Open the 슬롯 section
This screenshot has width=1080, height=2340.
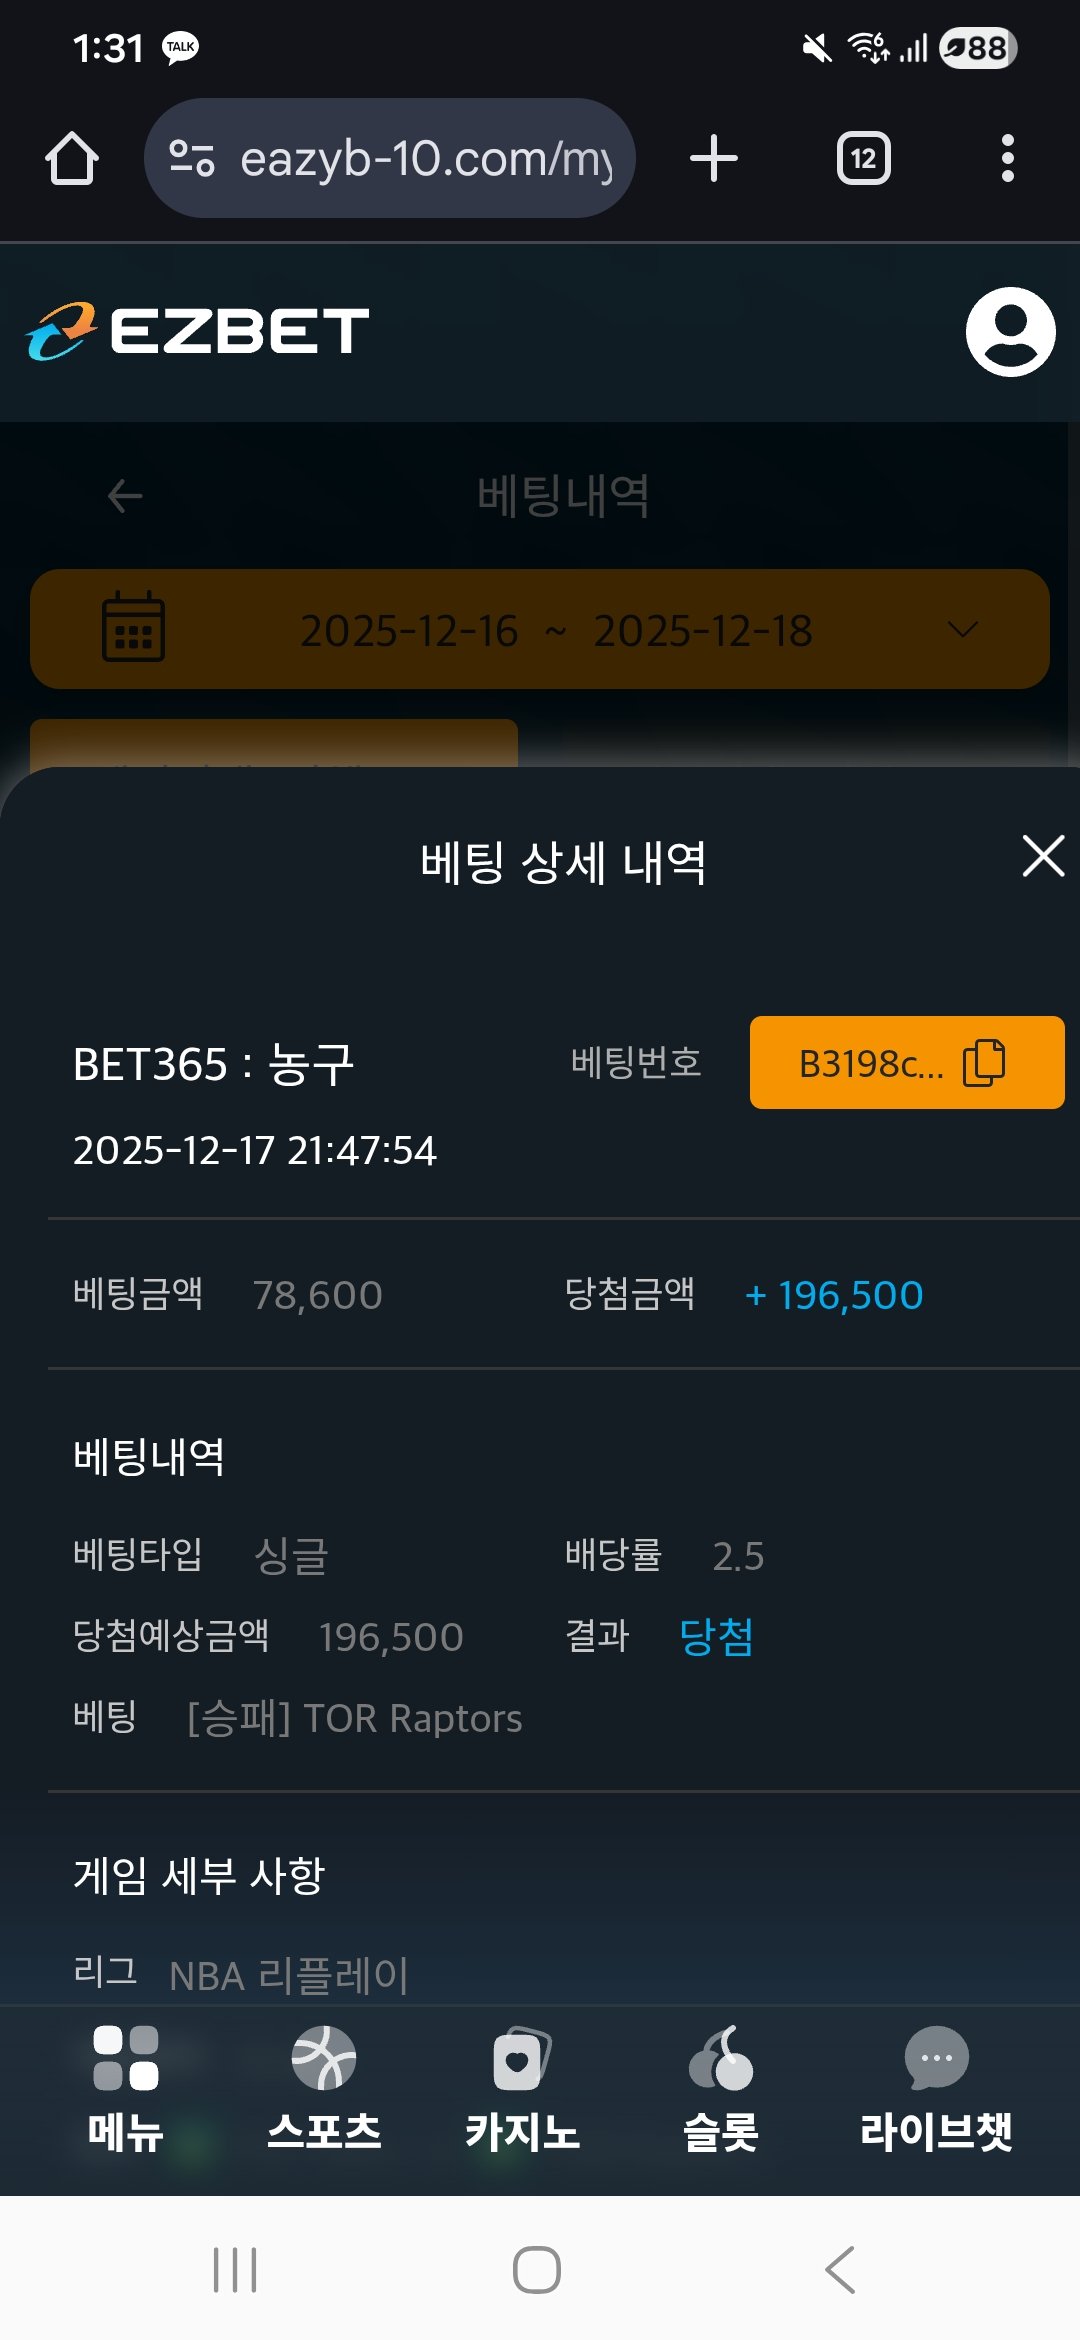point(720,2087)
